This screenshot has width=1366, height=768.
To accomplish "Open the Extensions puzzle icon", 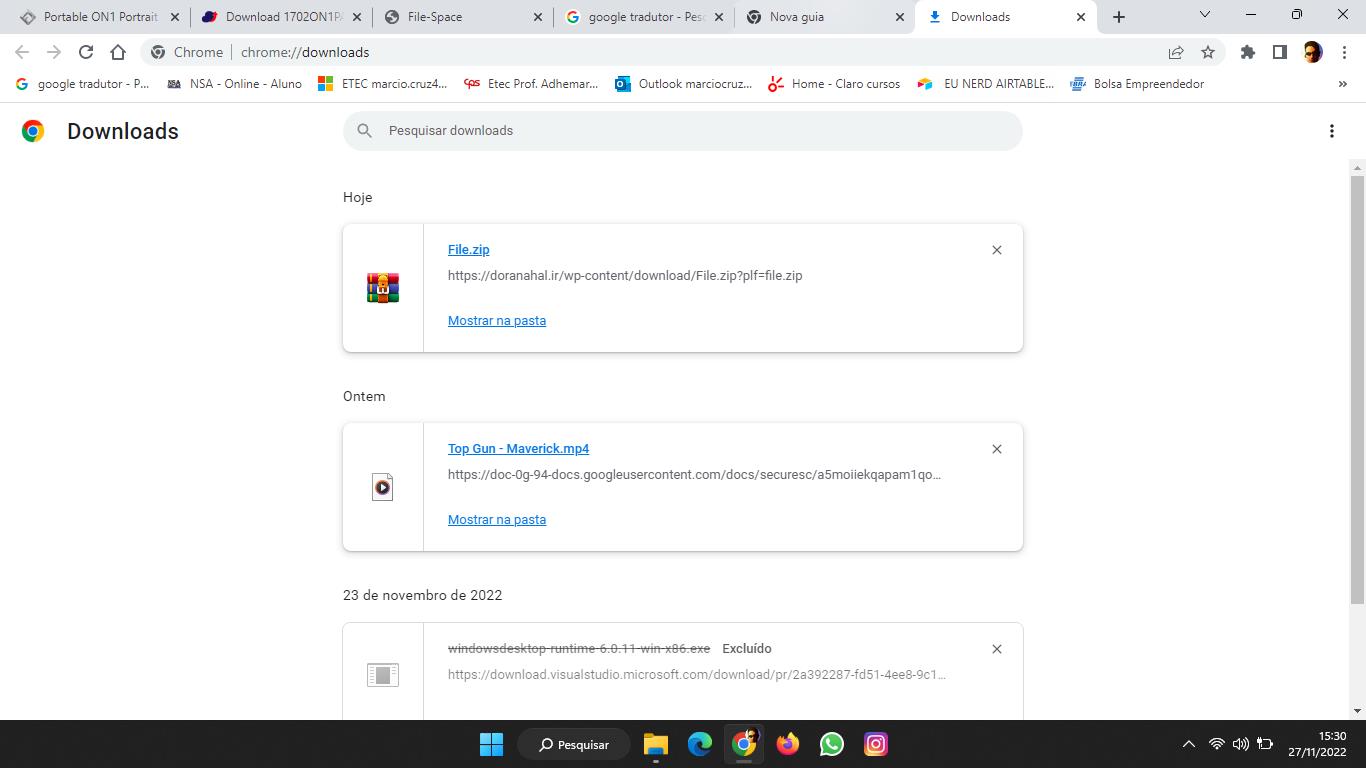I will coord(1247,52).
